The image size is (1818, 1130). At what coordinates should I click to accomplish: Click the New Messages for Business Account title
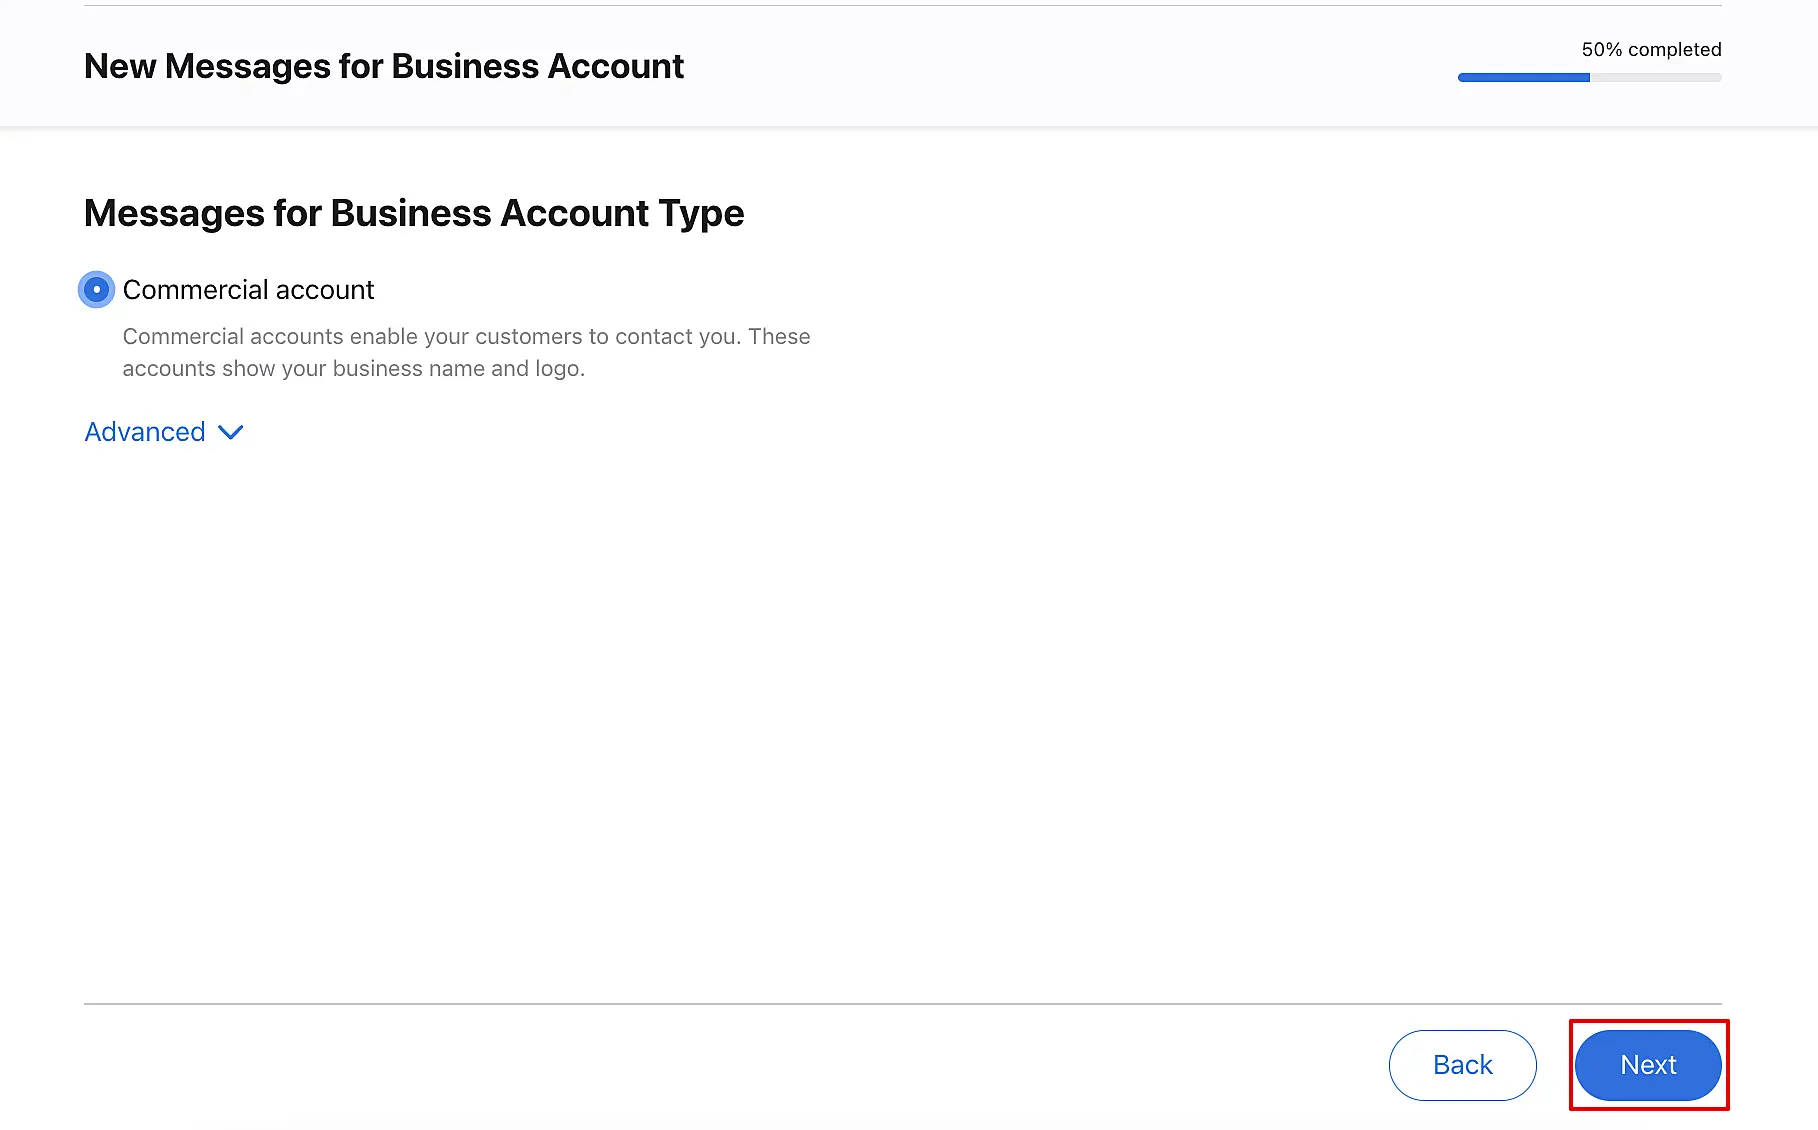[x=383, y=66]
